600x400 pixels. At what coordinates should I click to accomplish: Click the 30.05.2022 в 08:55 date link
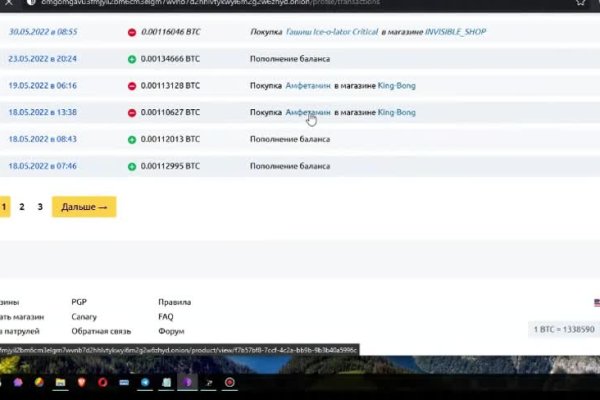pyautogui.click(x=43, y=32)
